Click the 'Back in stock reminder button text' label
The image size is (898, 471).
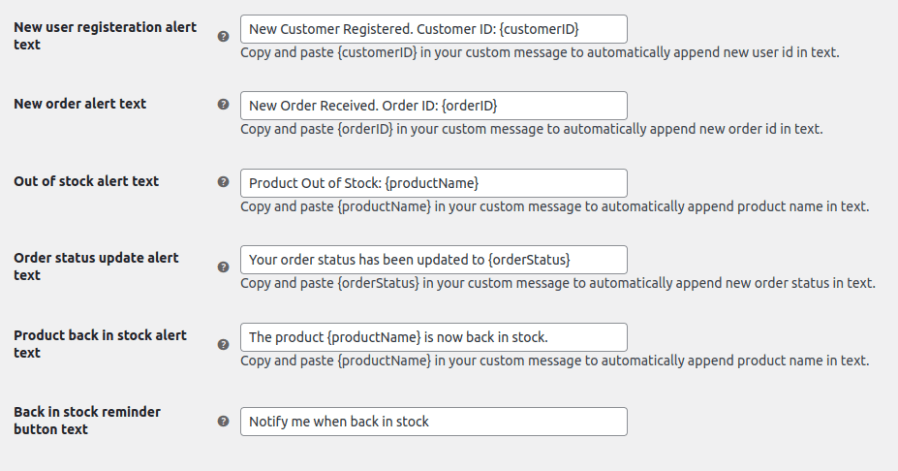tap(87, 420)
